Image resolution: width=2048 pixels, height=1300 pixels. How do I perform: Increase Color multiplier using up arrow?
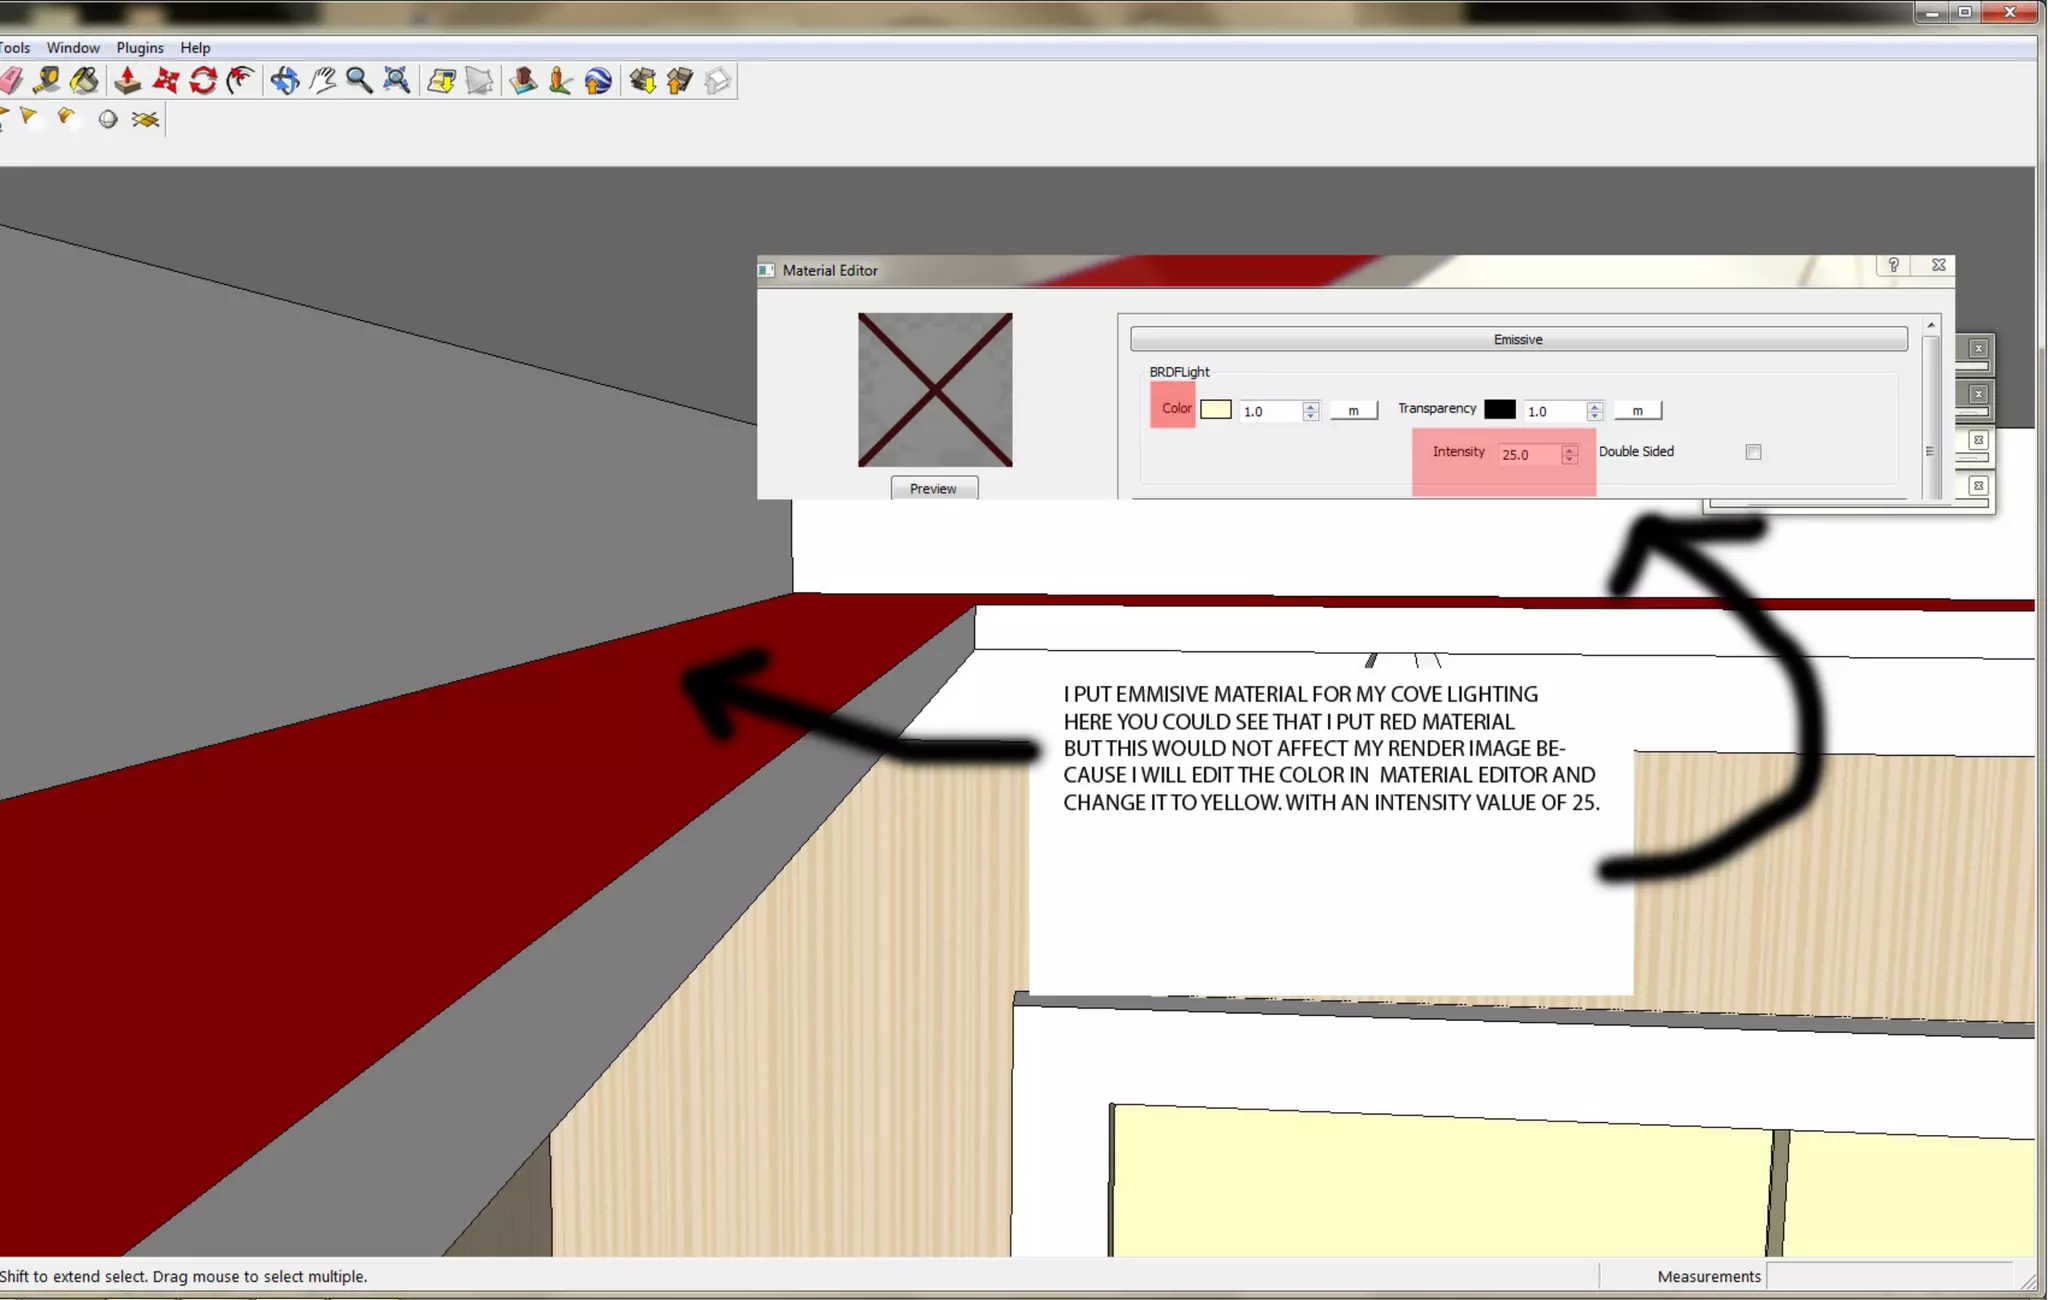click(1311, 406)
